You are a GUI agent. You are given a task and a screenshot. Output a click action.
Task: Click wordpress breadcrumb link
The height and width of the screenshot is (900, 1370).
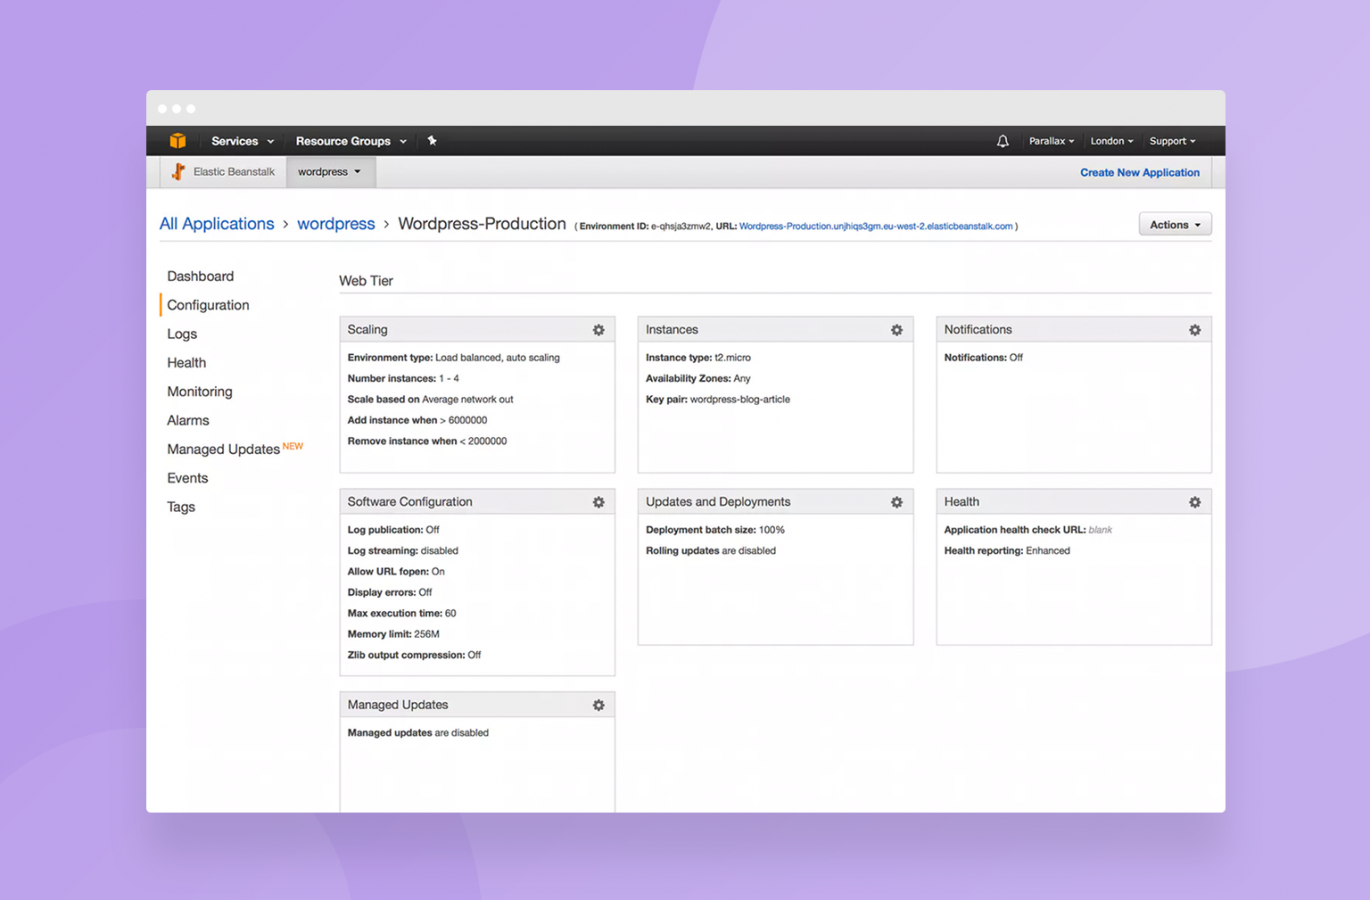pyautogui.click(x=336, y=224)
